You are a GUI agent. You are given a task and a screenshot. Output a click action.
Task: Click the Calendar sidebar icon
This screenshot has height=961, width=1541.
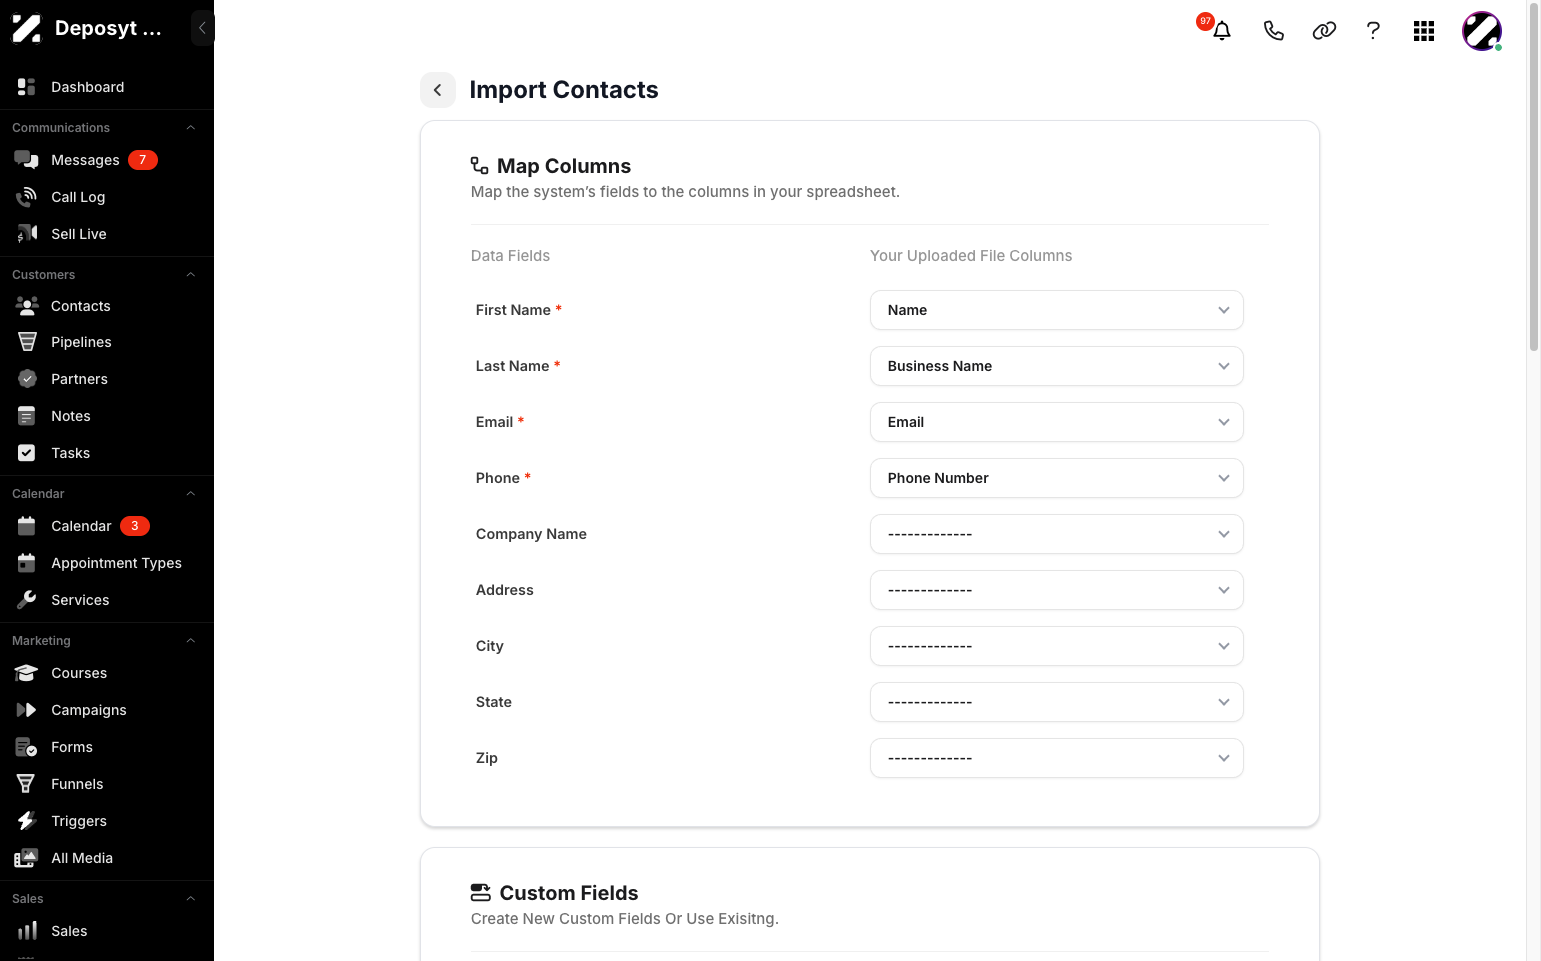click(27, 526)
